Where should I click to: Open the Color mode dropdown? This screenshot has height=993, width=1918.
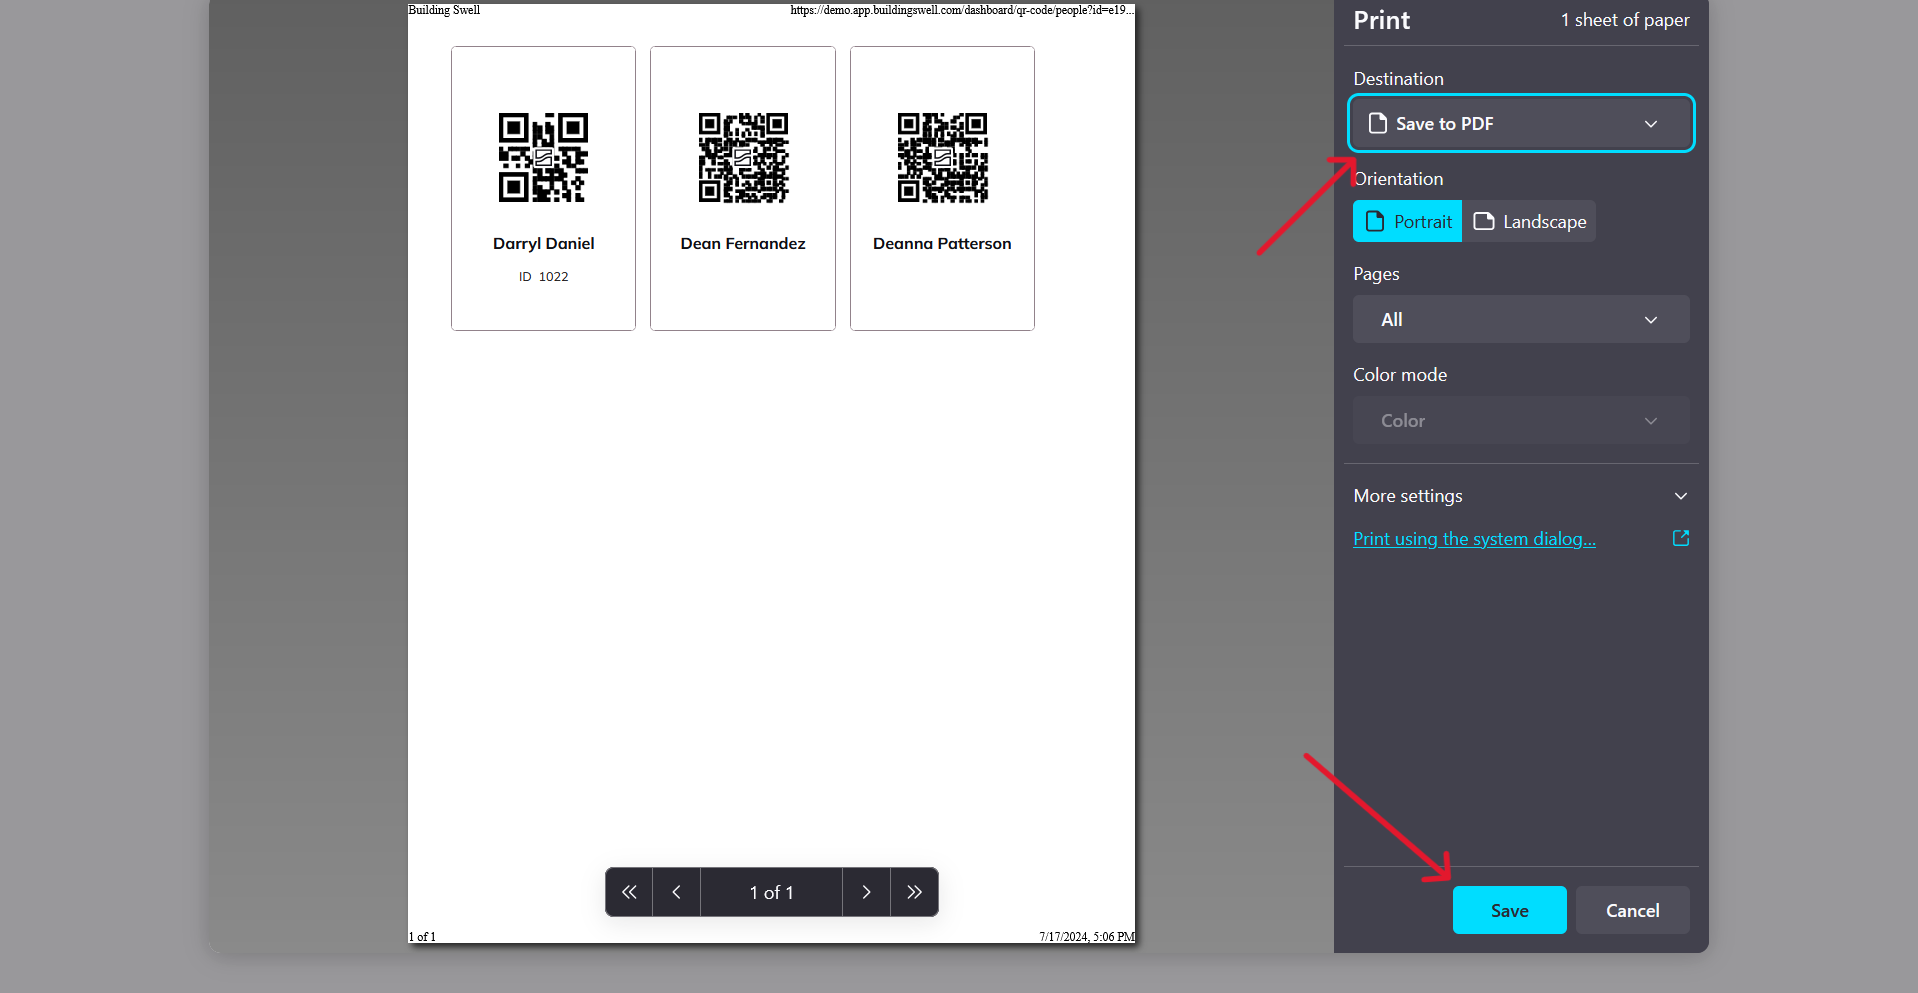[x=1521, y=420]
